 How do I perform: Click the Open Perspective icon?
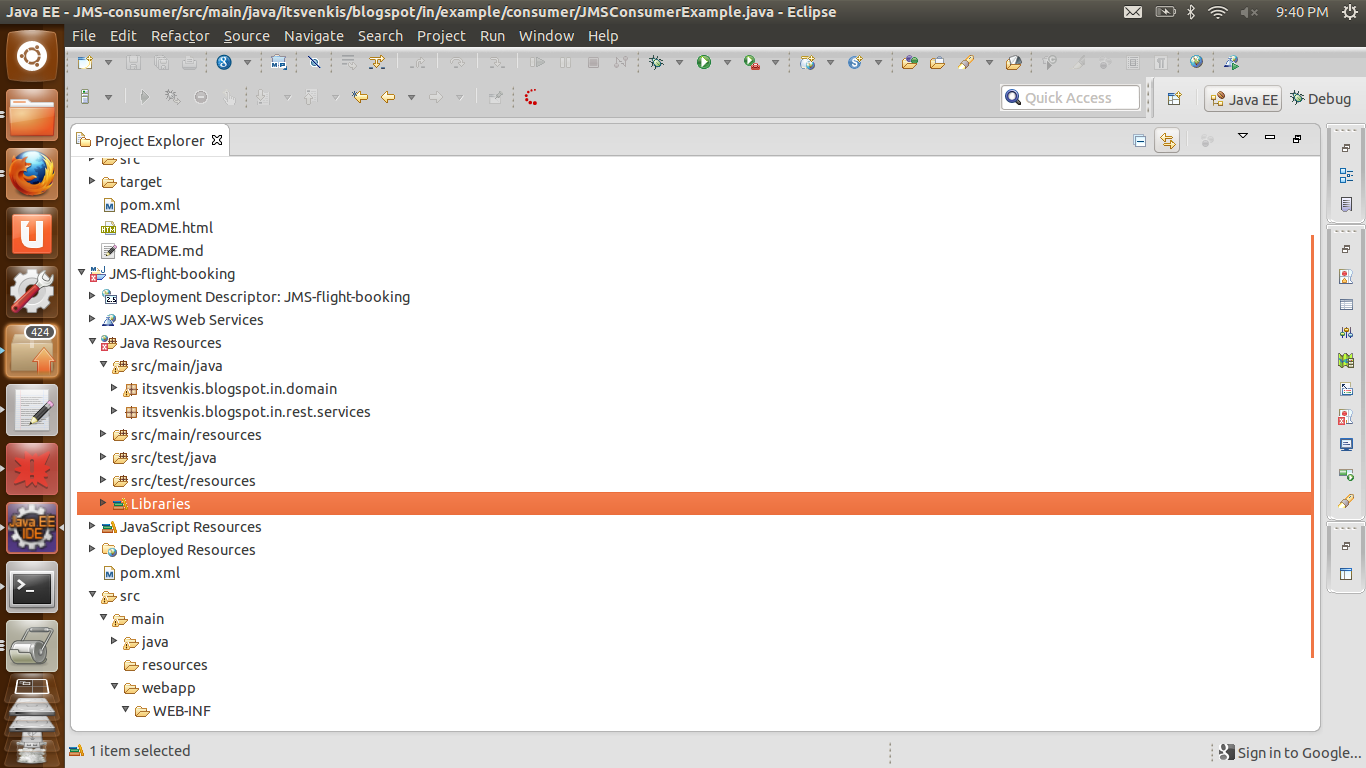(x=1174, y=98)
